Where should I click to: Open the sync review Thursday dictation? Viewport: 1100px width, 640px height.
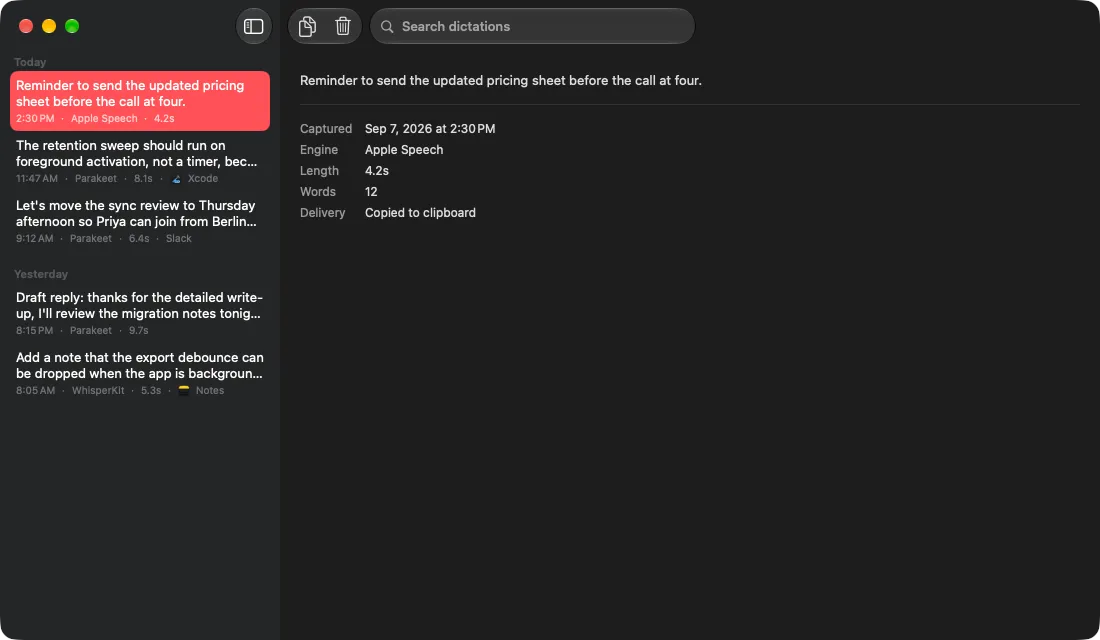click(140, 221)
